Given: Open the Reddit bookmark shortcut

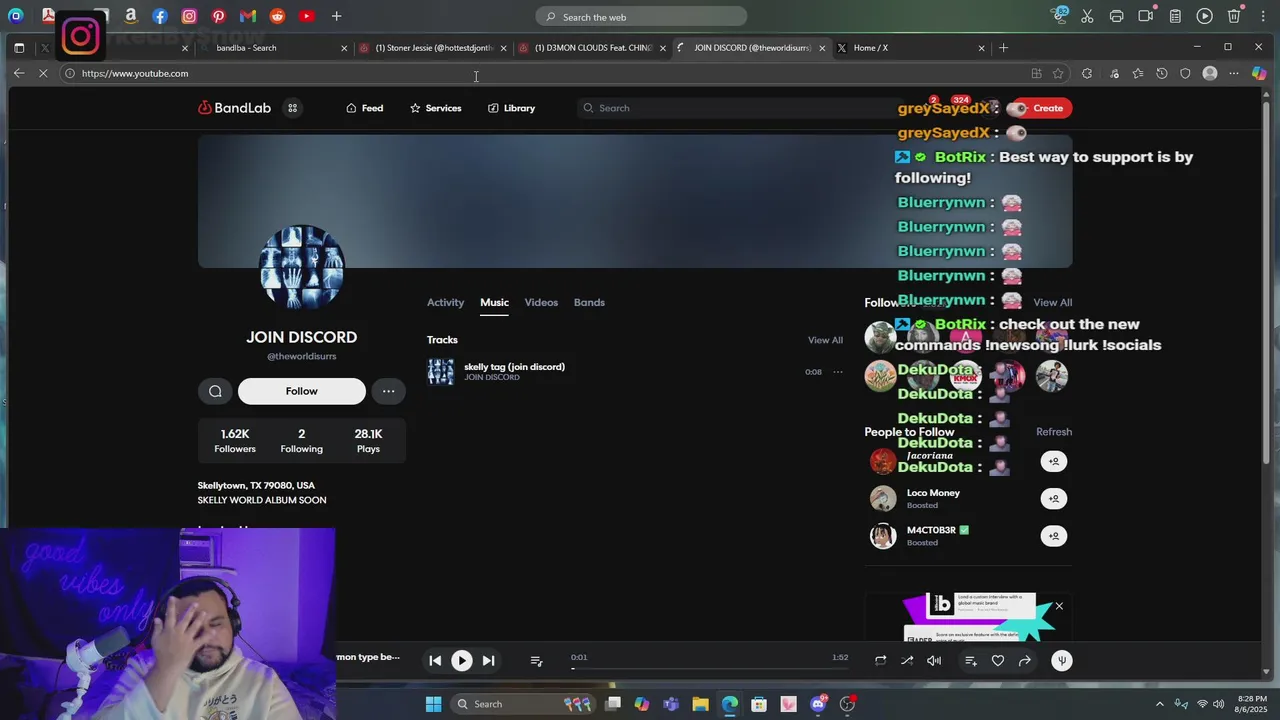Looking at the screenshot, I should [x=277, y=16].
